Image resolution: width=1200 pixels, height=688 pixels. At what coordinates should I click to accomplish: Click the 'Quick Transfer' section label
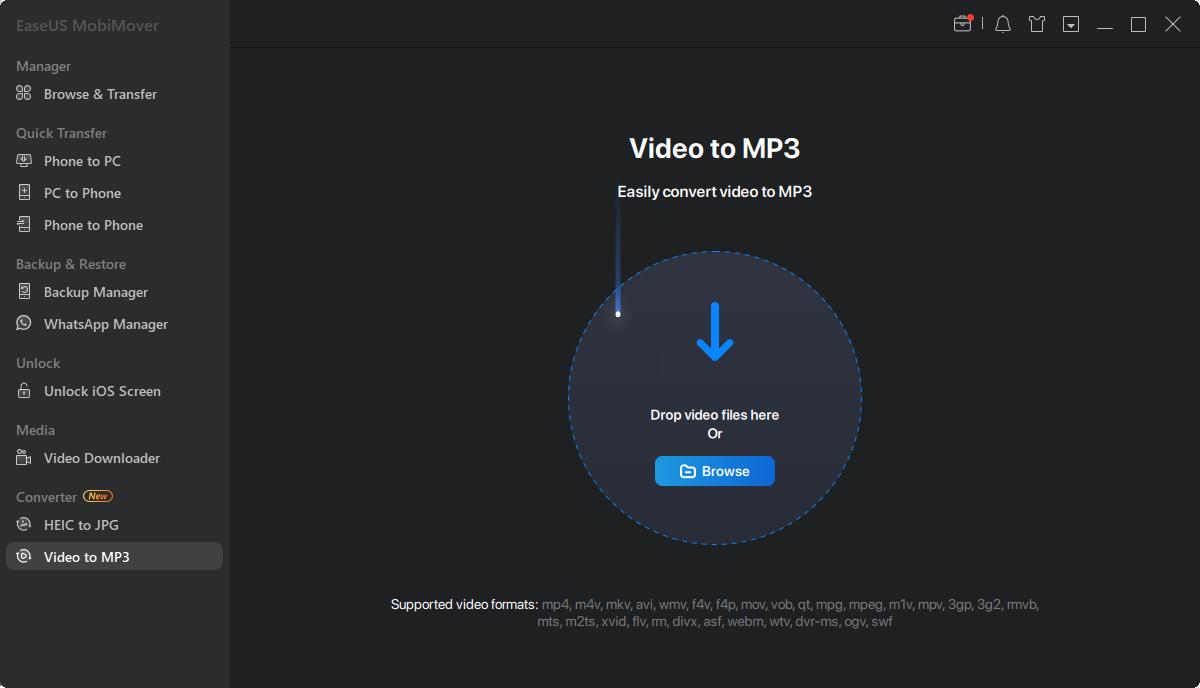tap(61, 133)
